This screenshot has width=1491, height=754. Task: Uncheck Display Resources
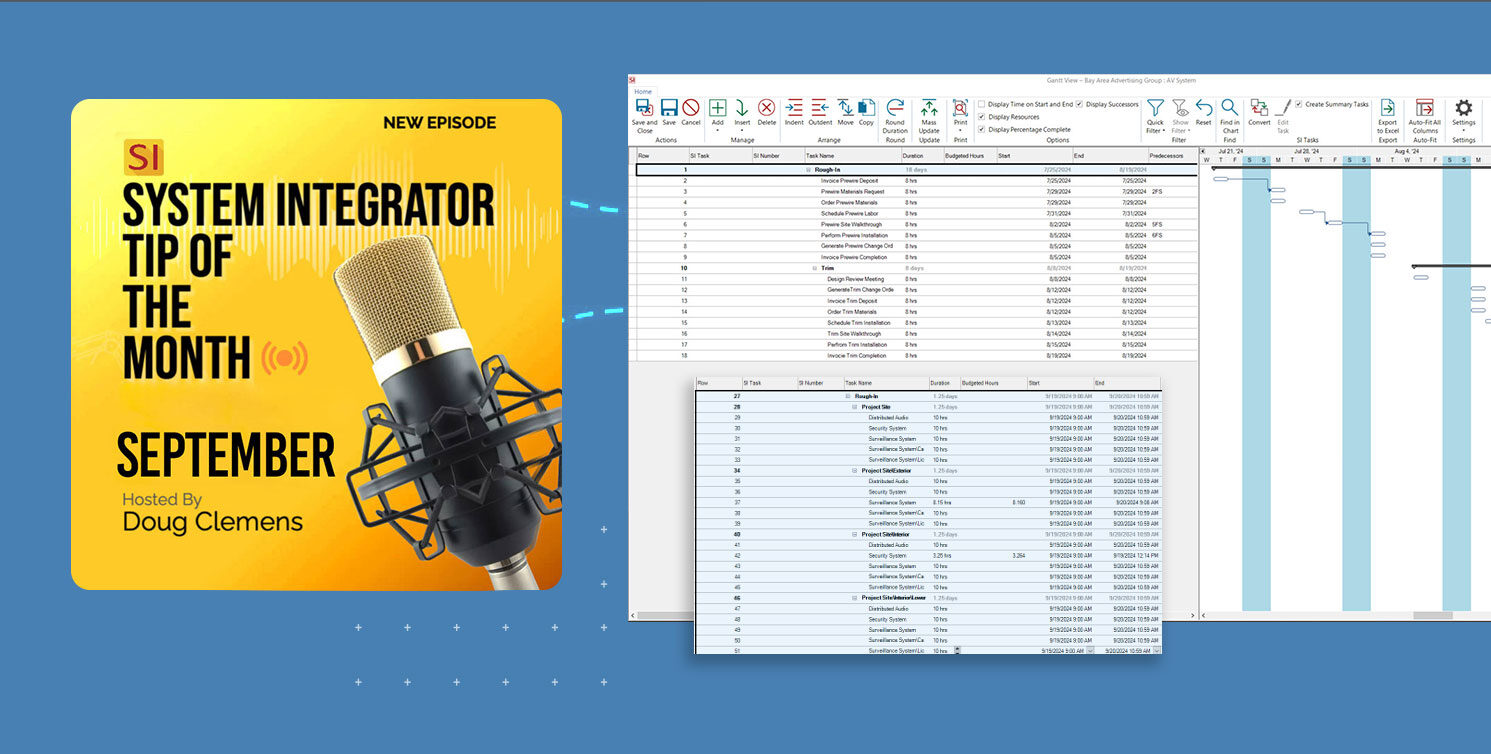pos(981,117)
